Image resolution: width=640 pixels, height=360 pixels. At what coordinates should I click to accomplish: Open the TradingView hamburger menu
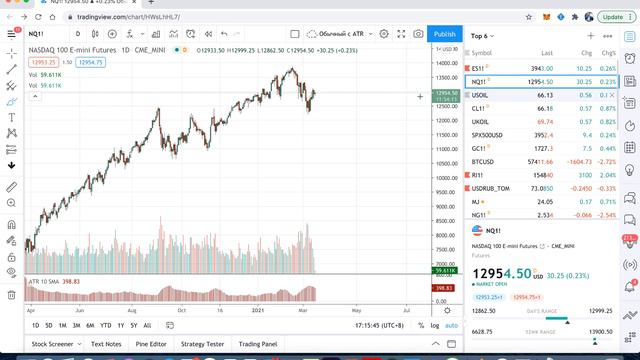coord(11,34)
